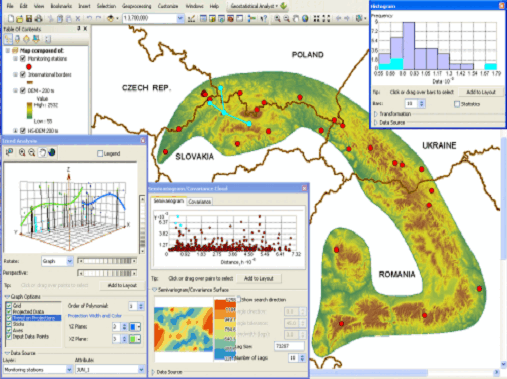This screenshot has height=379, width=507.
Task: Click the Add to Layout button in the Histogram window
Action: pyautogui.click(x=481, y=92)
